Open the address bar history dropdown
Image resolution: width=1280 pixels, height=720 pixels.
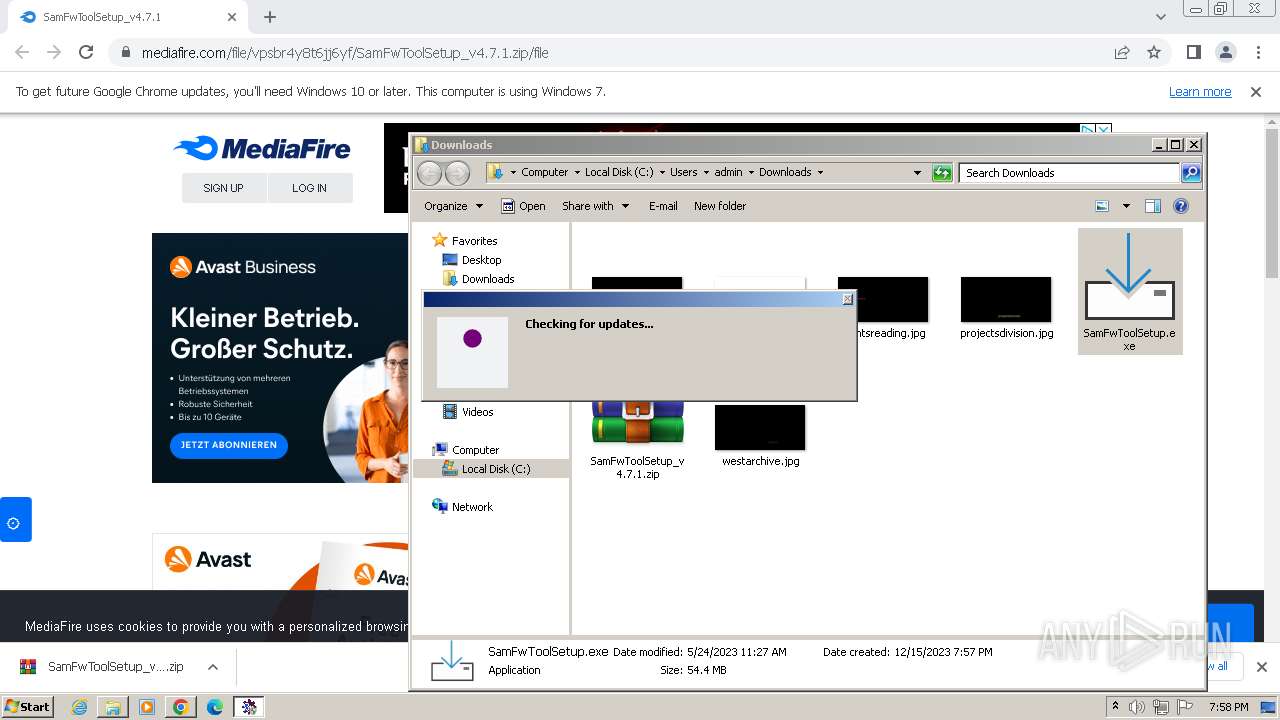917,172
